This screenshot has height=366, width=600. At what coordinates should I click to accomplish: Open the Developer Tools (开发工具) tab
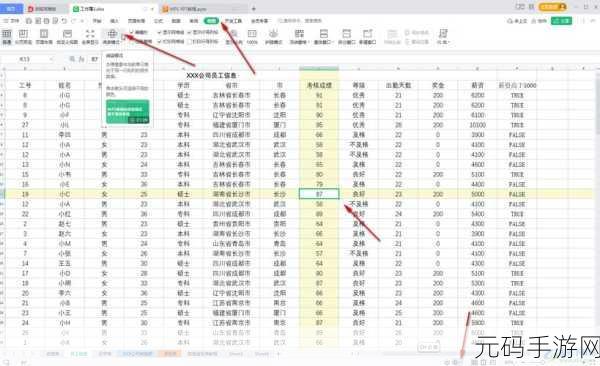coord(233,21)
